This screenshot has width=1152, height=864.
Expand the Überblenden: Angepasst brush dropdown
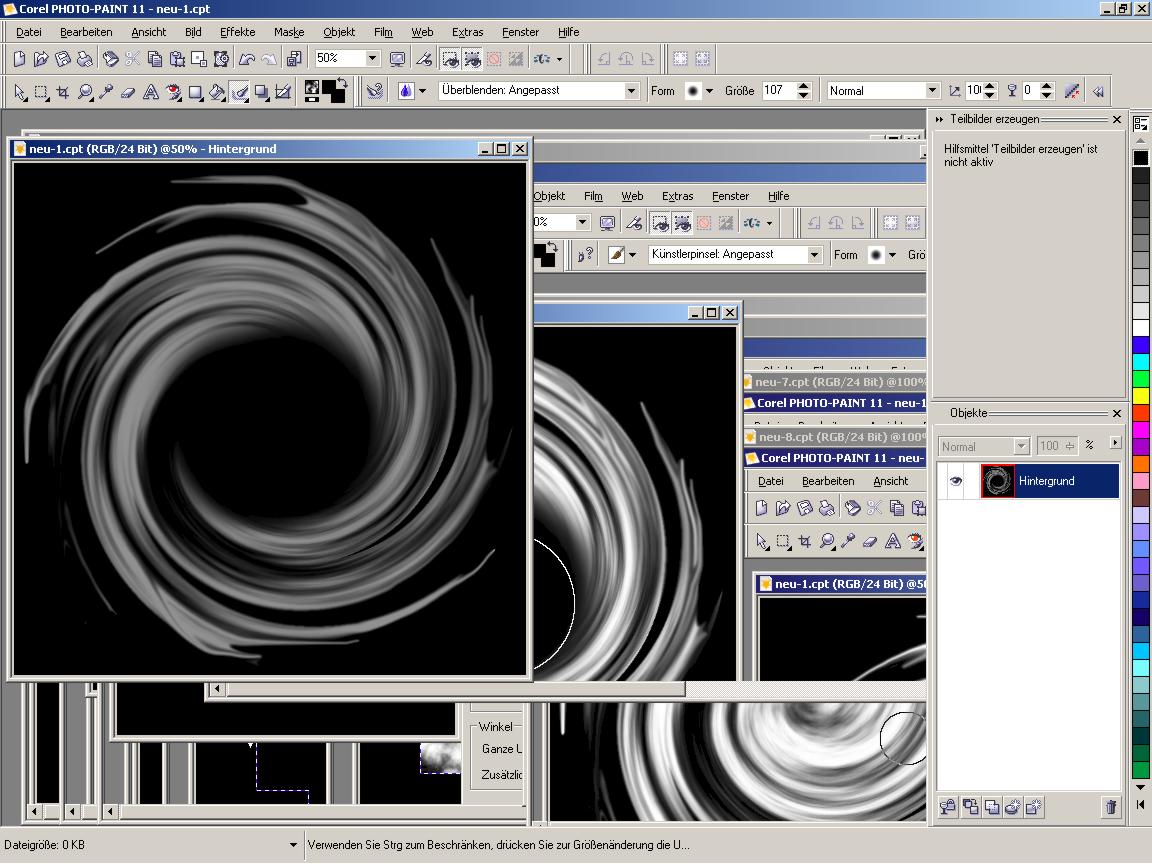pos(631,91)
